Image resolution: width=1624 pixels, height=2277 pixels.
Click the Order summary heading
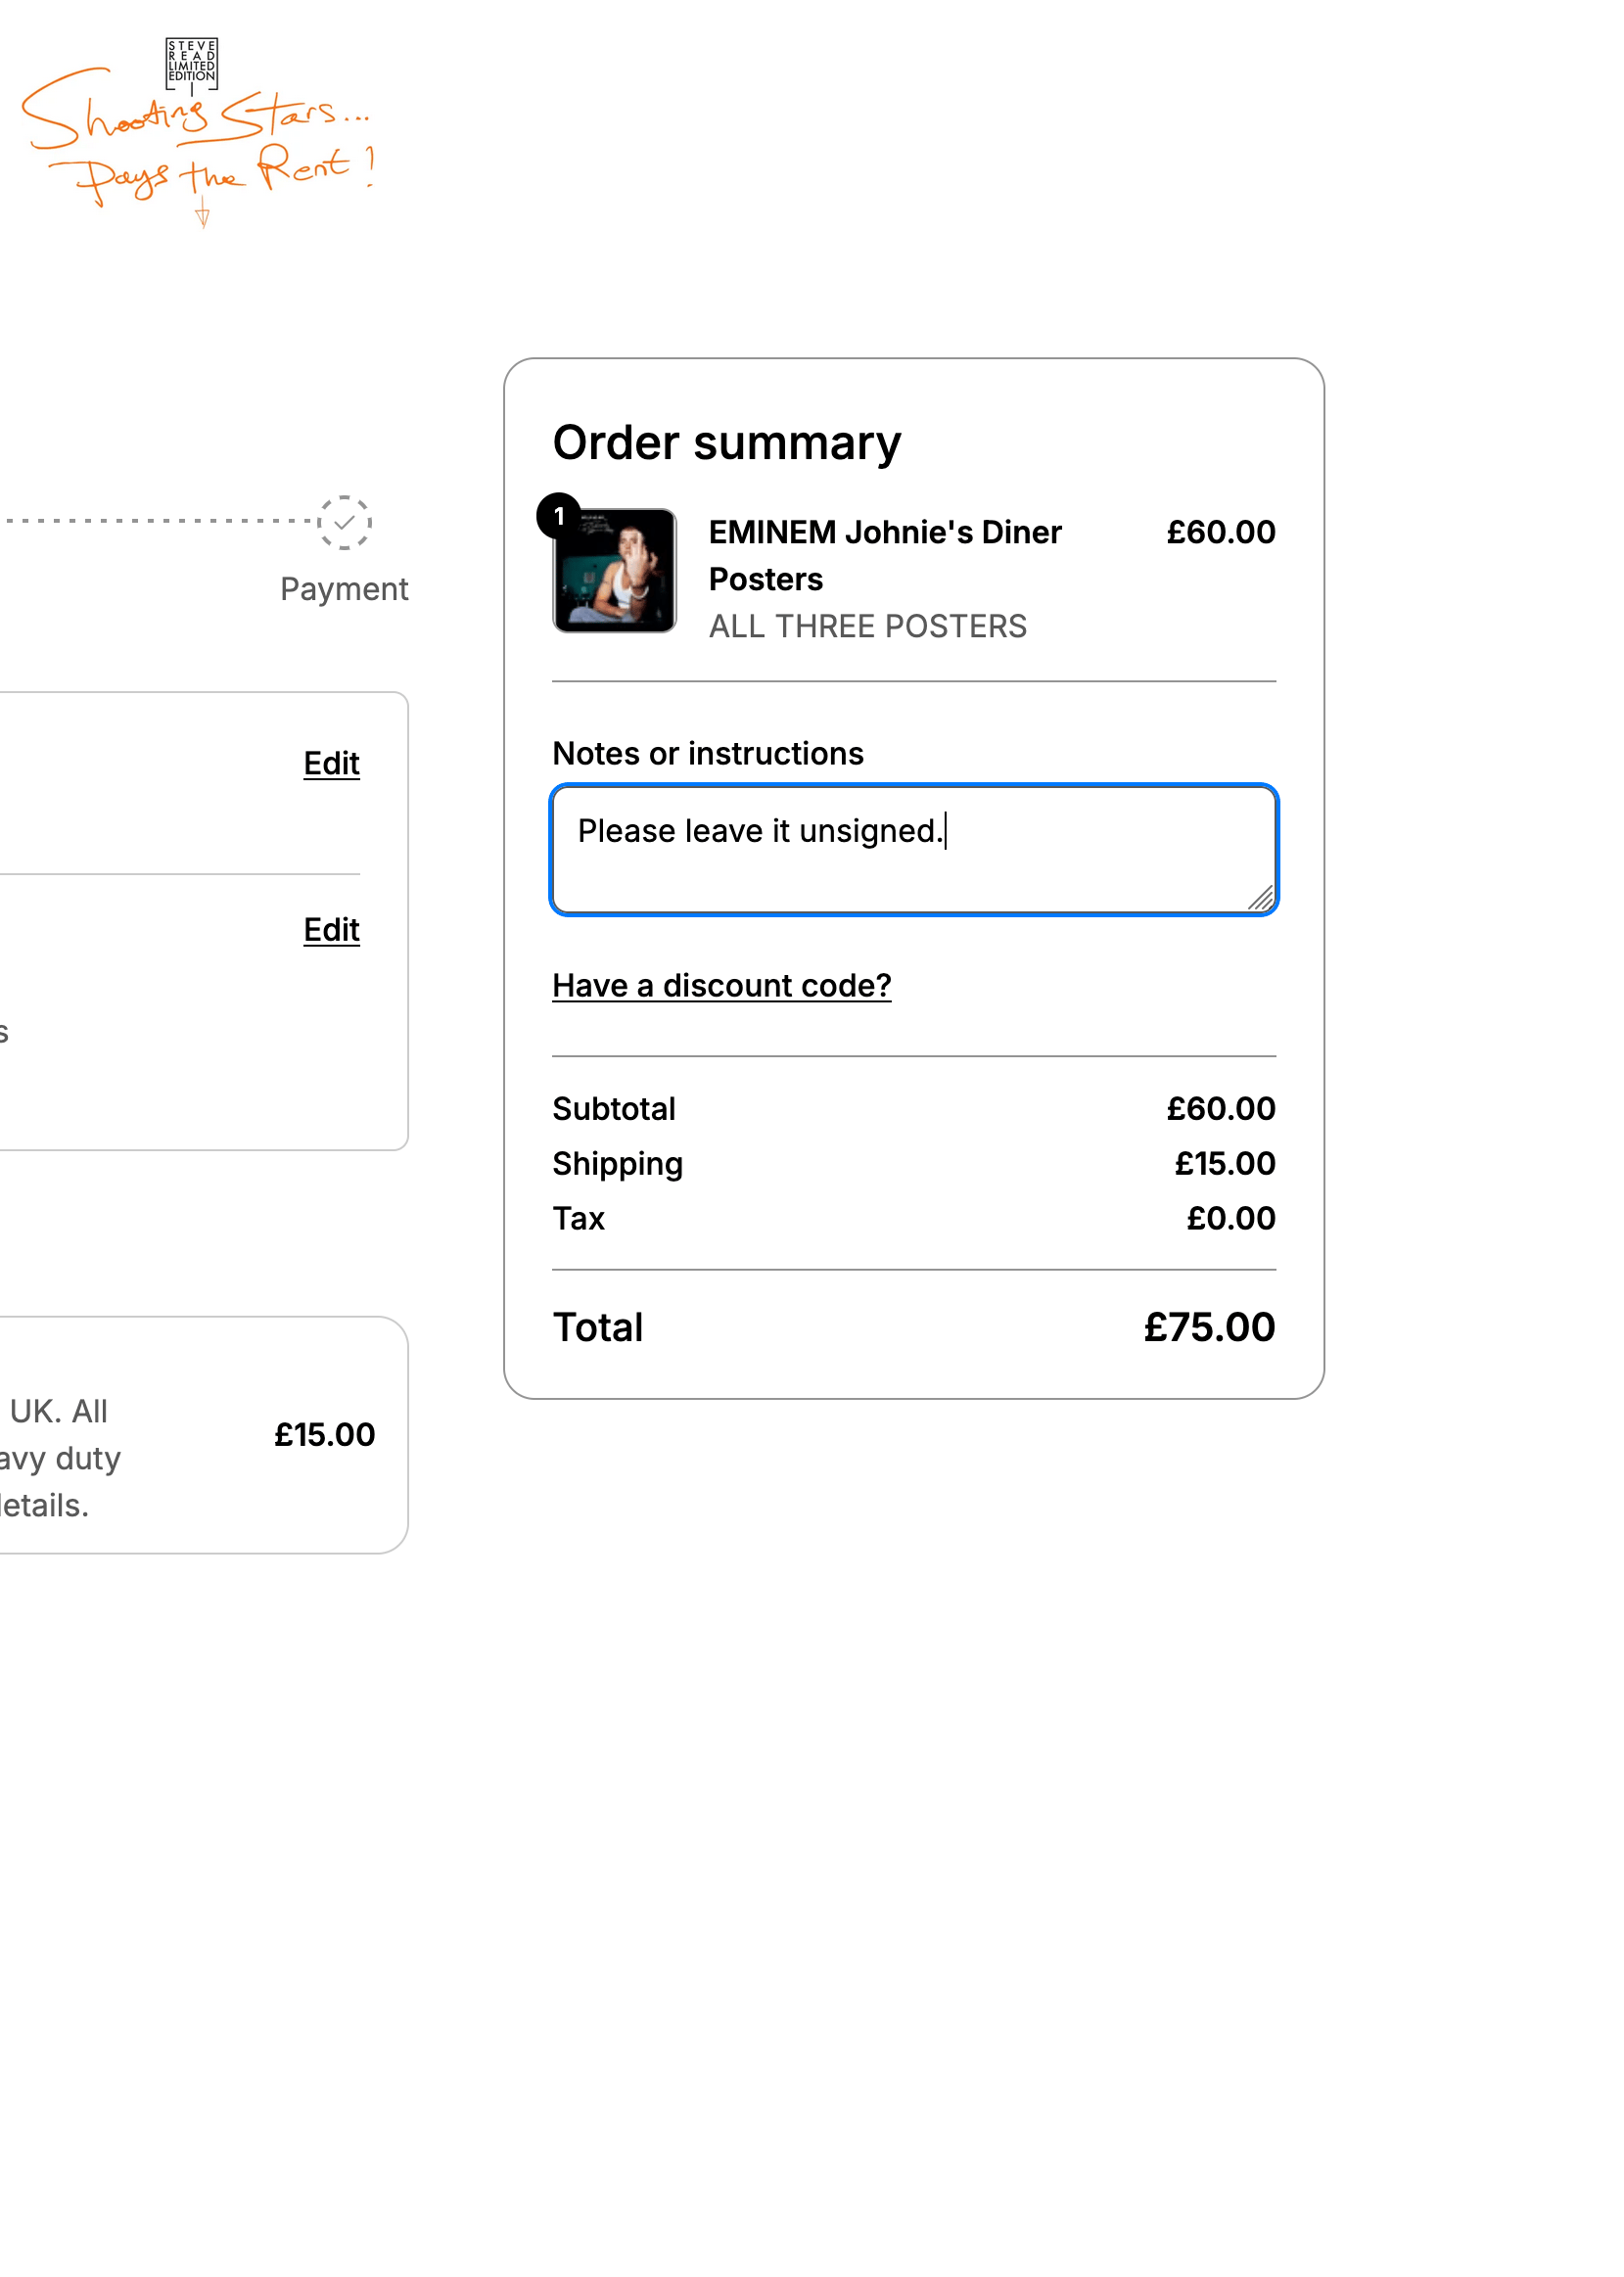(726, 443)
